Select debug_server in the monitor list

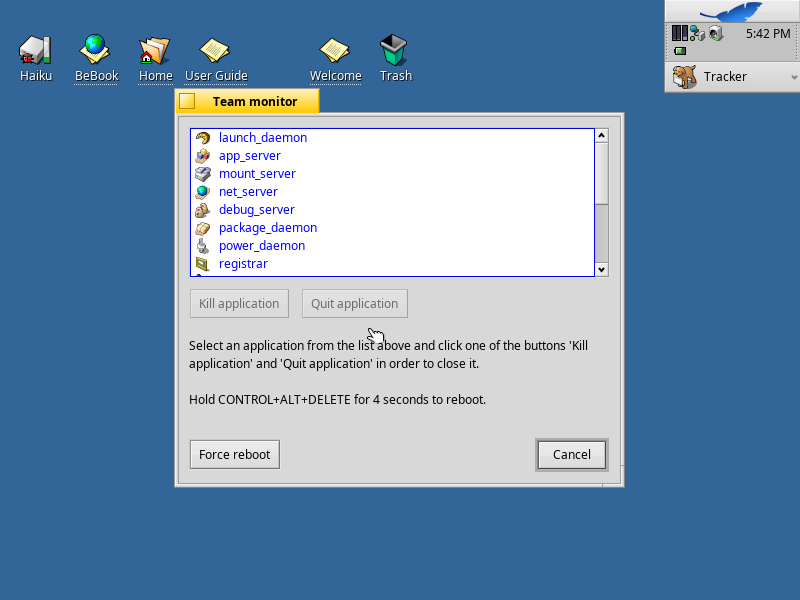(256, 209)
